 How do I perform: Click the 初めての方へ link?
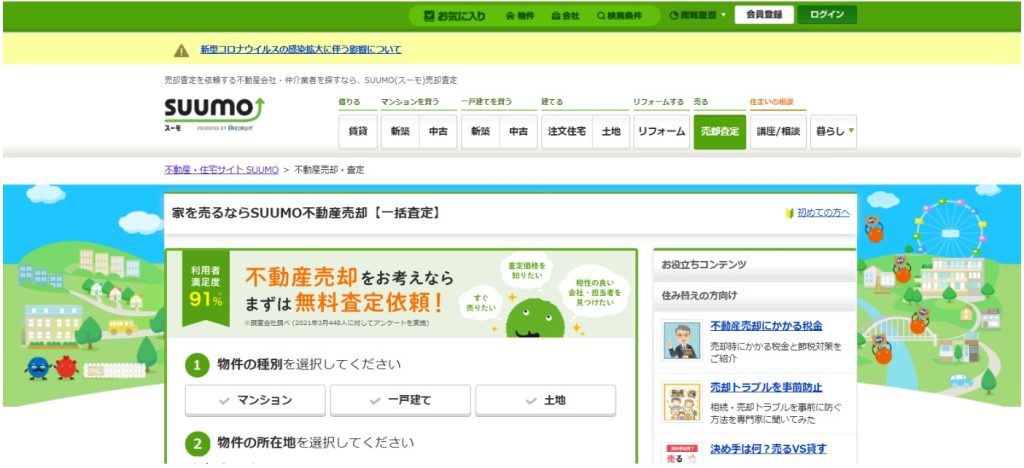[x=824, y=213]
